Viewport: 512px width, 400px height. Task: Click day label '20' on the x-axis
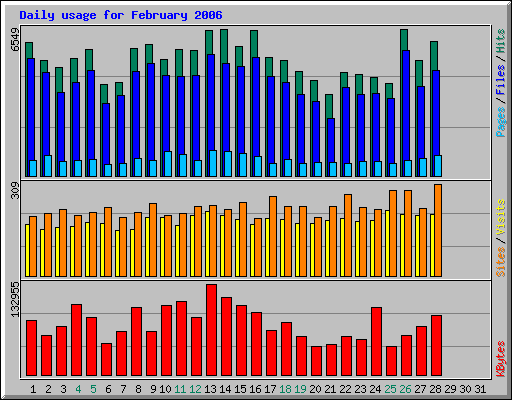315,389
